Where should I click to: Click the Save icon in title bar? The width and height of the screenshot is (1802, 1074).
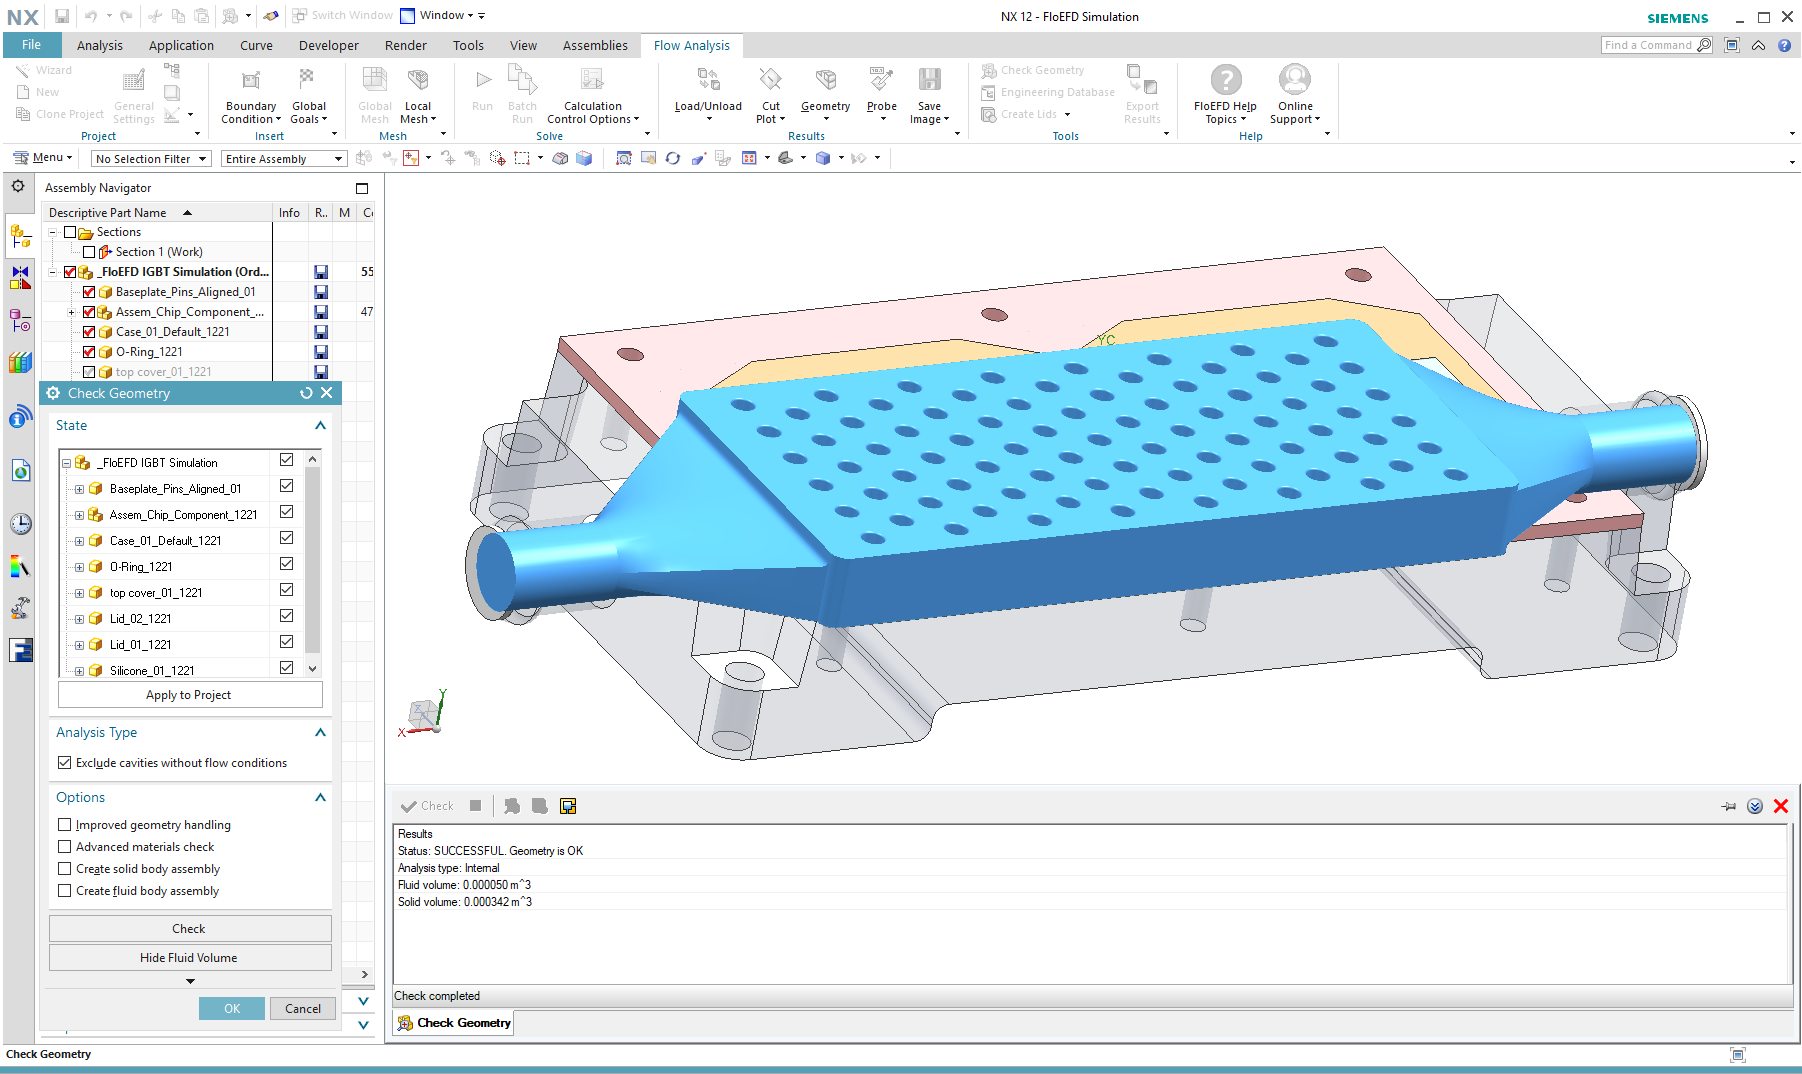tap(62, 16)
